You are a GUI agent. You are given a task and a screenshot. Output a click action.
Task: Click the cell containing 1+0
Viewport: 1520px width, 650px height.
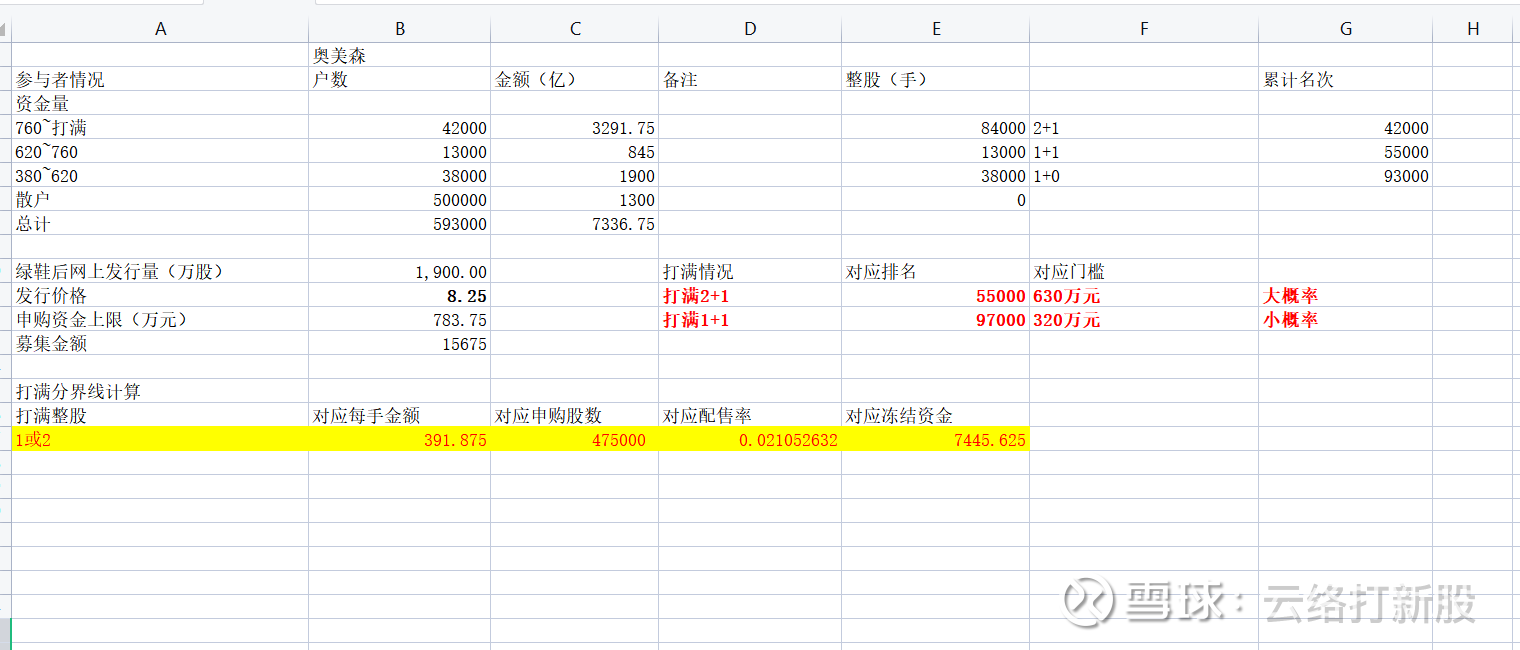tap(1144, 175)
